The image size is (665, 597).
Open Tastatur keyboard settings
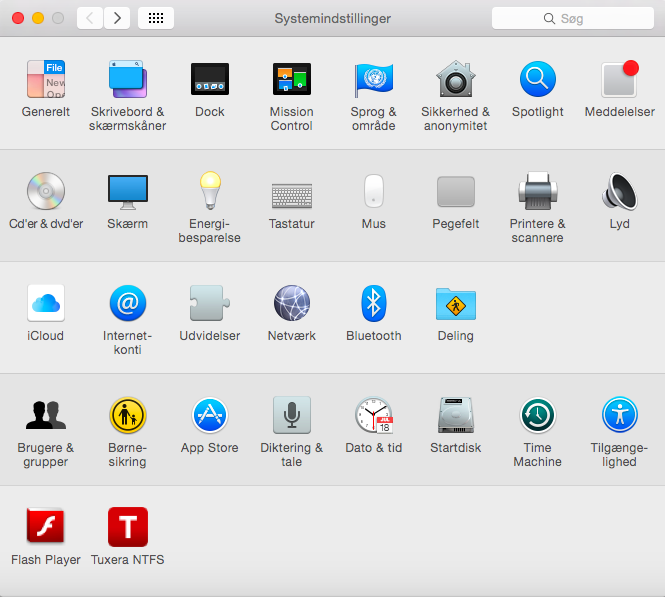pos(291,191)
